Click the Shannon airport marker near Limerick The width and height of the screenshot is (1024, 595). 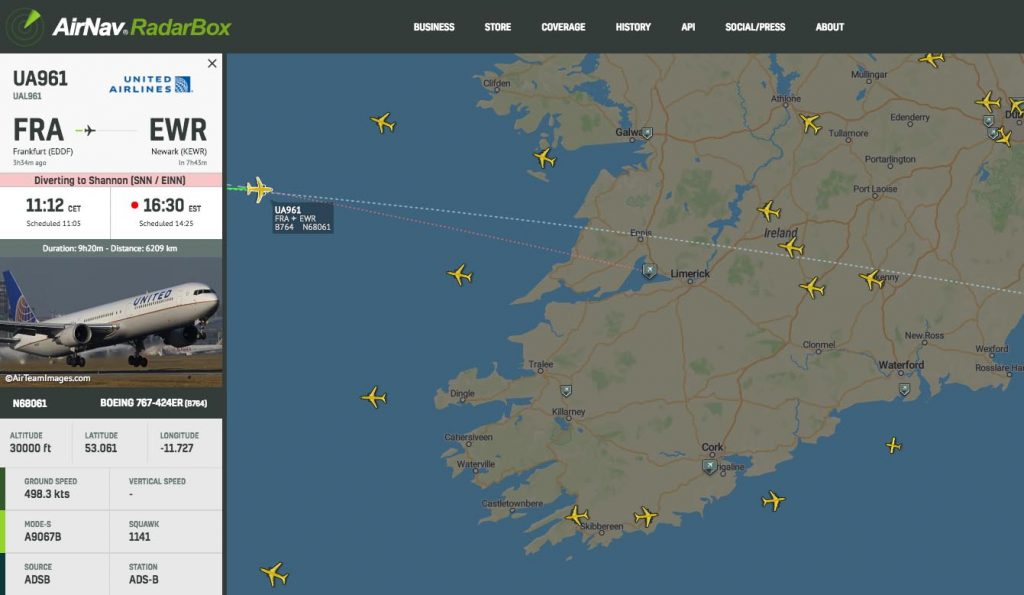(x=649, y=270)
